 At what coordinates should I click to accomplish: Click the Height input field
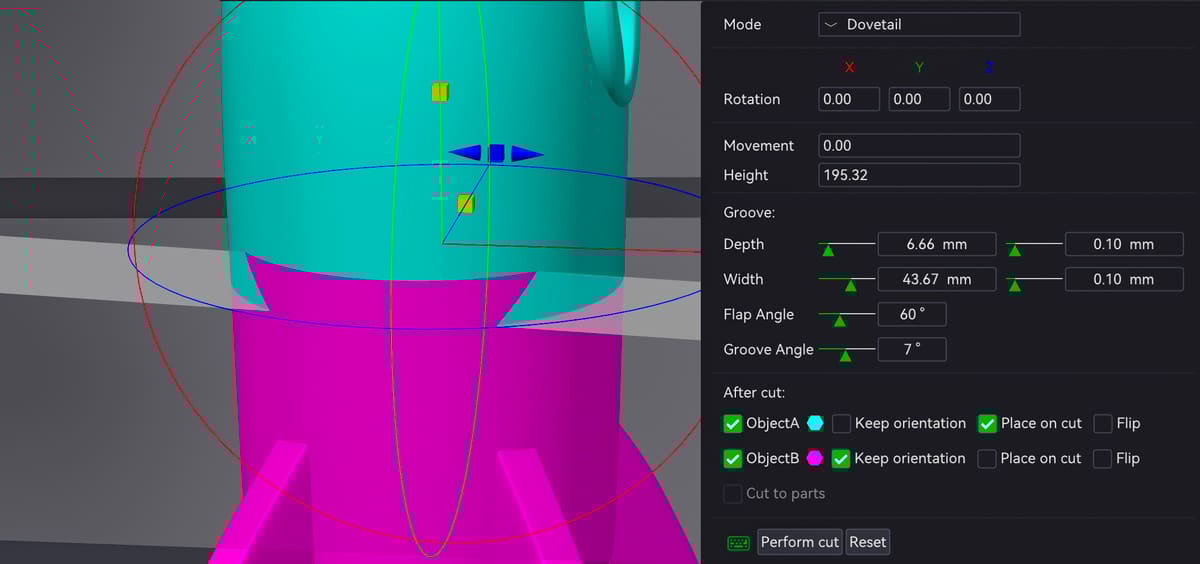(x=919, y=175)
